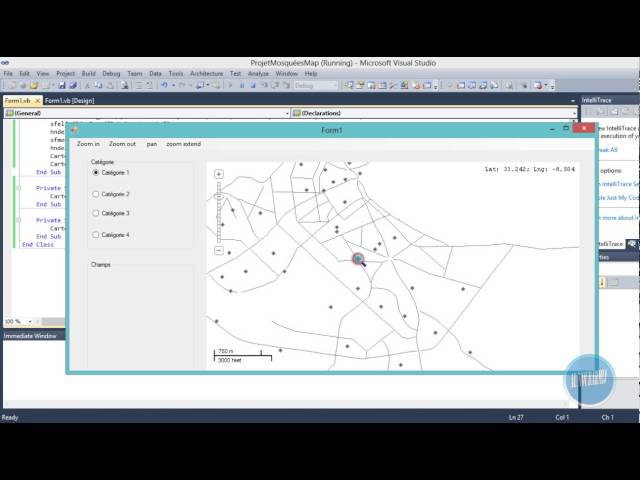Viewport: 640px width, 480px height.
Task: Pause execution with Break All icon
Action: pos(242,85)
